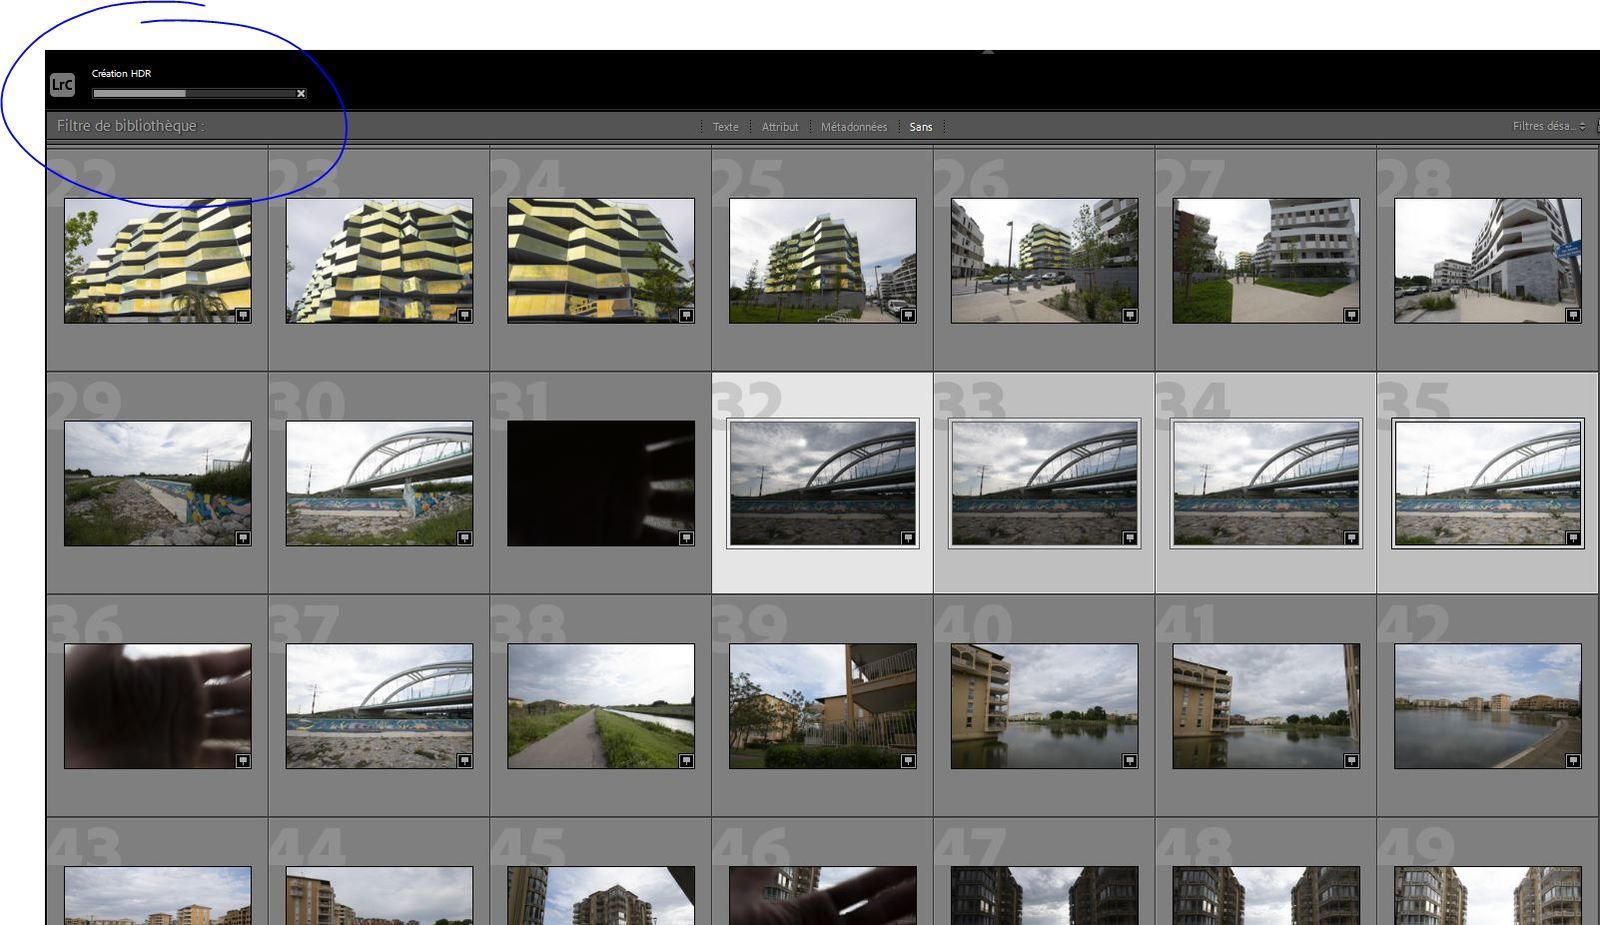Click metadata badge on thumbnail 42

[1573, 761]
